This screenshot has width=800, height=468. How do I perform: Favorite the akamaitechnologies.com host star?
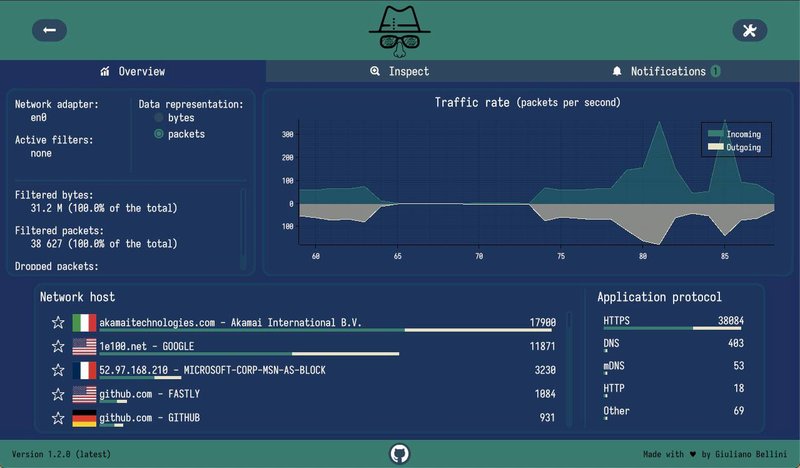click(x=58, y=323)
